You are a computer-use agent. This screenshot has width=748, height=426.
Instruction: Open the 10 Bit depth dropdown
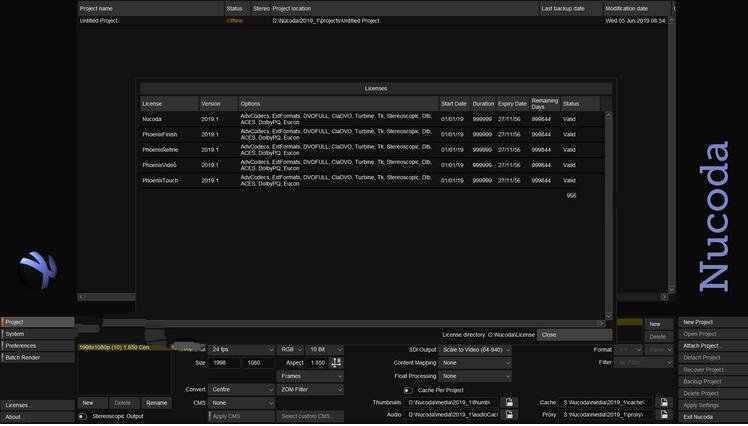[x=324, y=350]
